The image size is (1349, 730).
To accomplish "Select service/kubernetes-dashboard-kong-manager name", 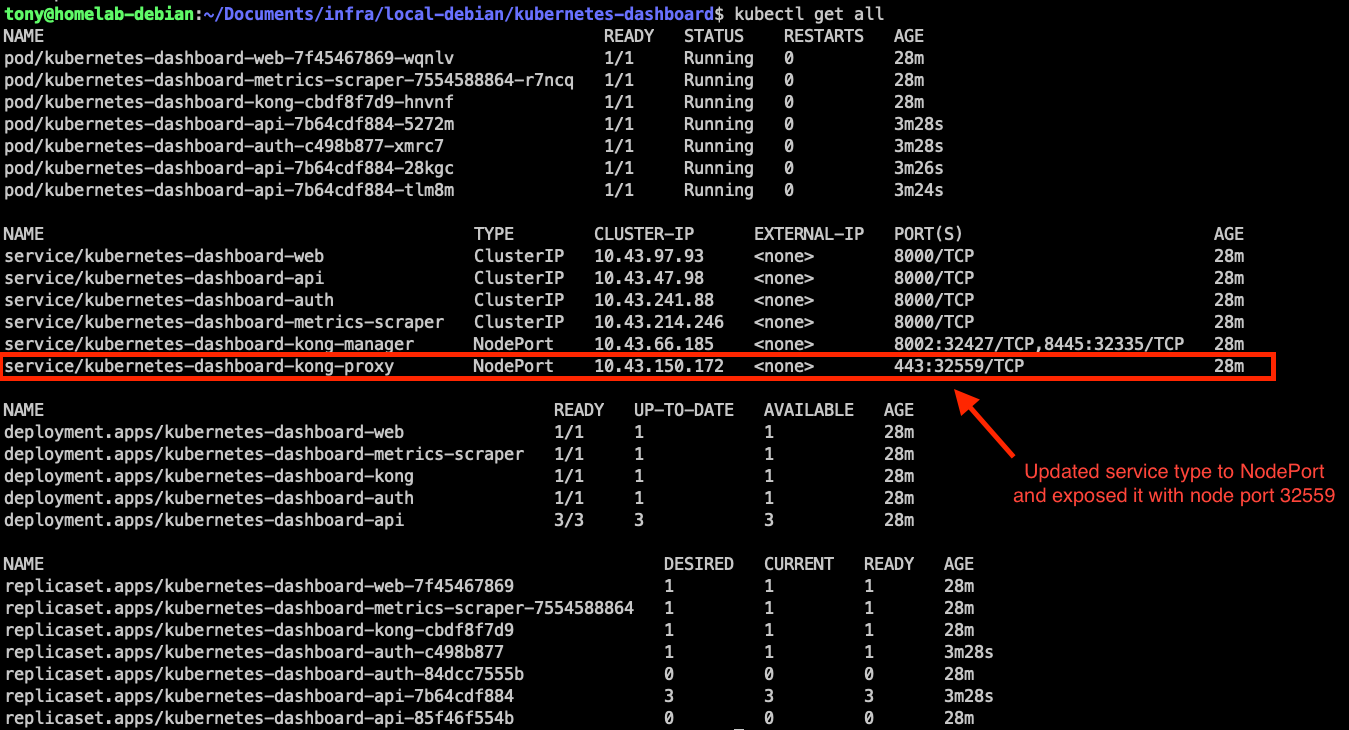I will click(209, 344).
